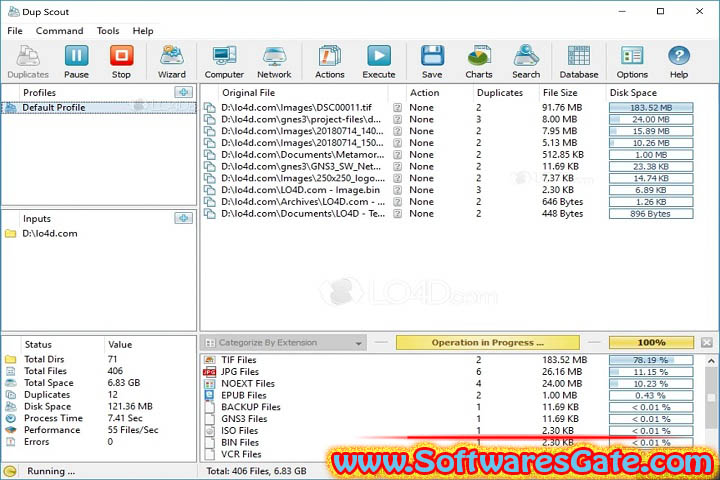This screenshot has height=480, width=720.
Task: Click the action icon for Metamor row
Action: (x=397, y=155)
